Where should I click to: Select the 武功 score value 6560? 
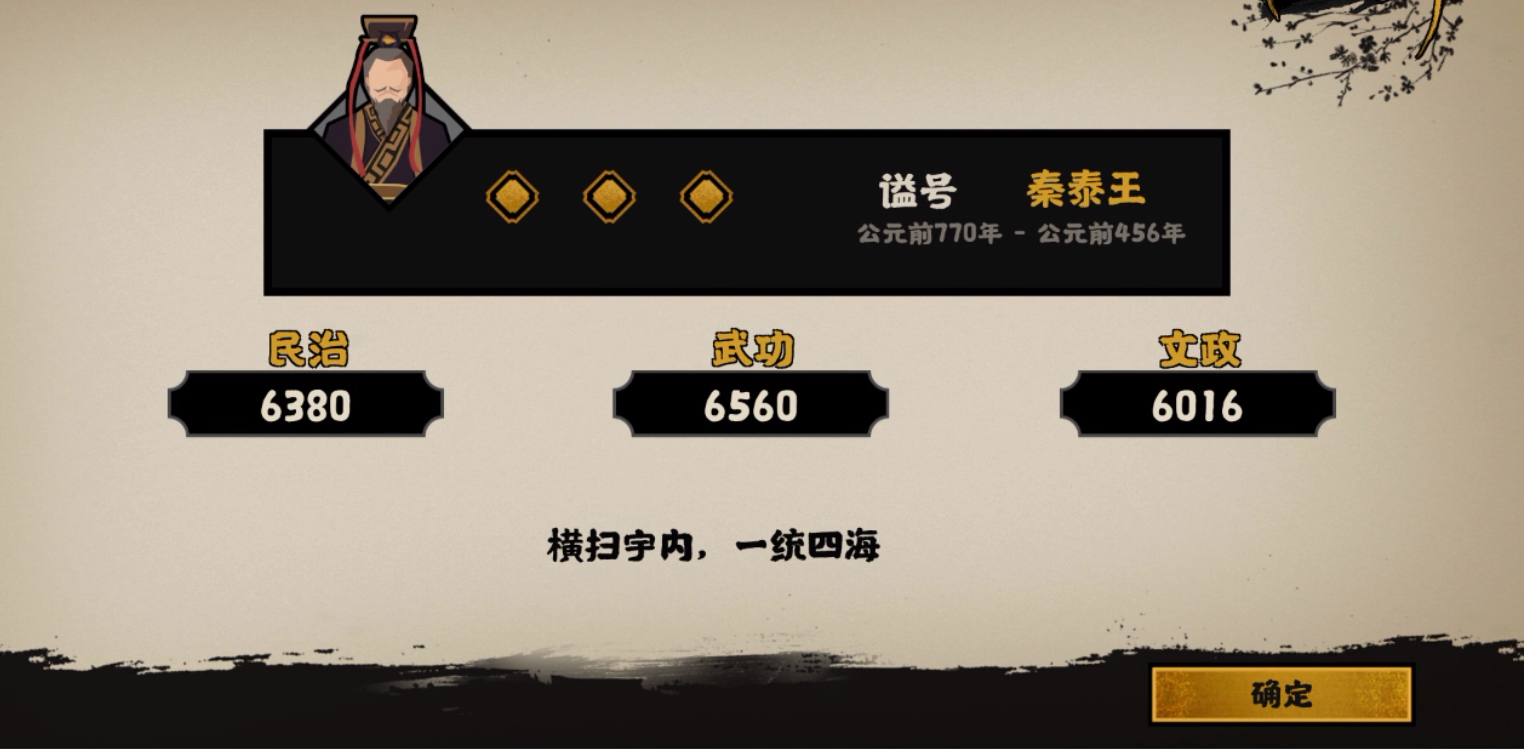point(751,405)
